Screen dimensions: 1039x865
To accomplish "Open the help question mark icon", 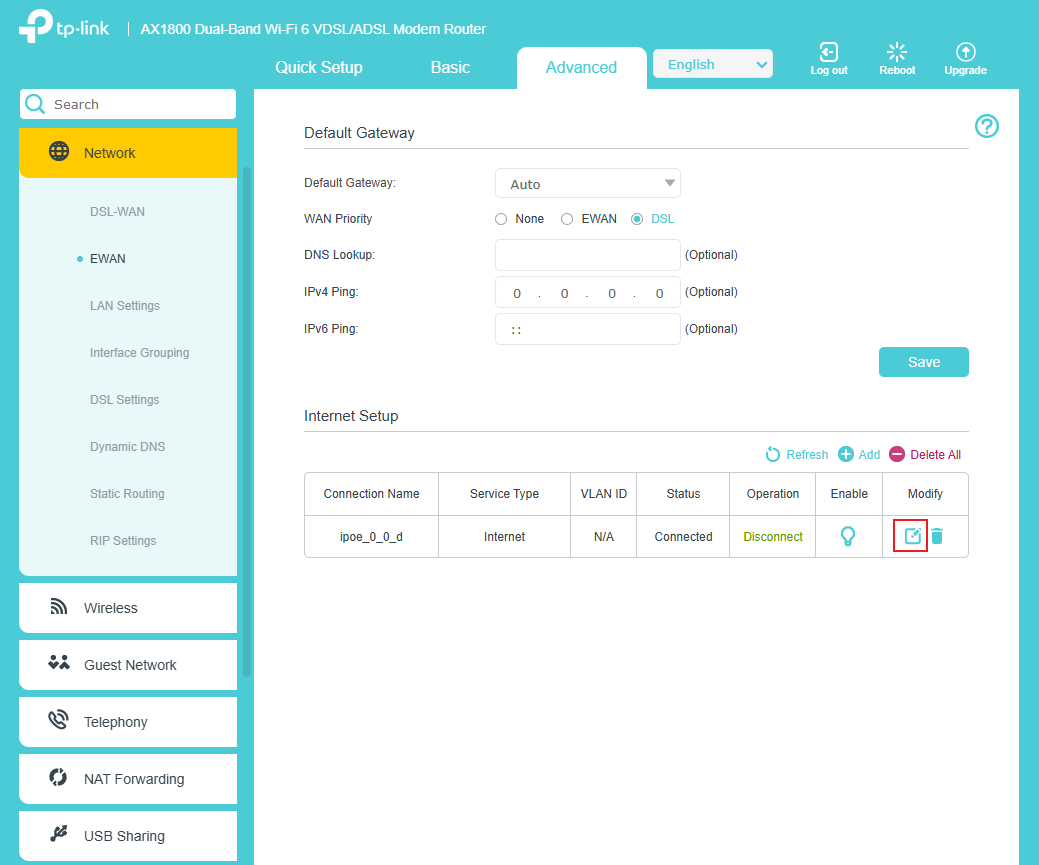I will click(x=986, y=126).
